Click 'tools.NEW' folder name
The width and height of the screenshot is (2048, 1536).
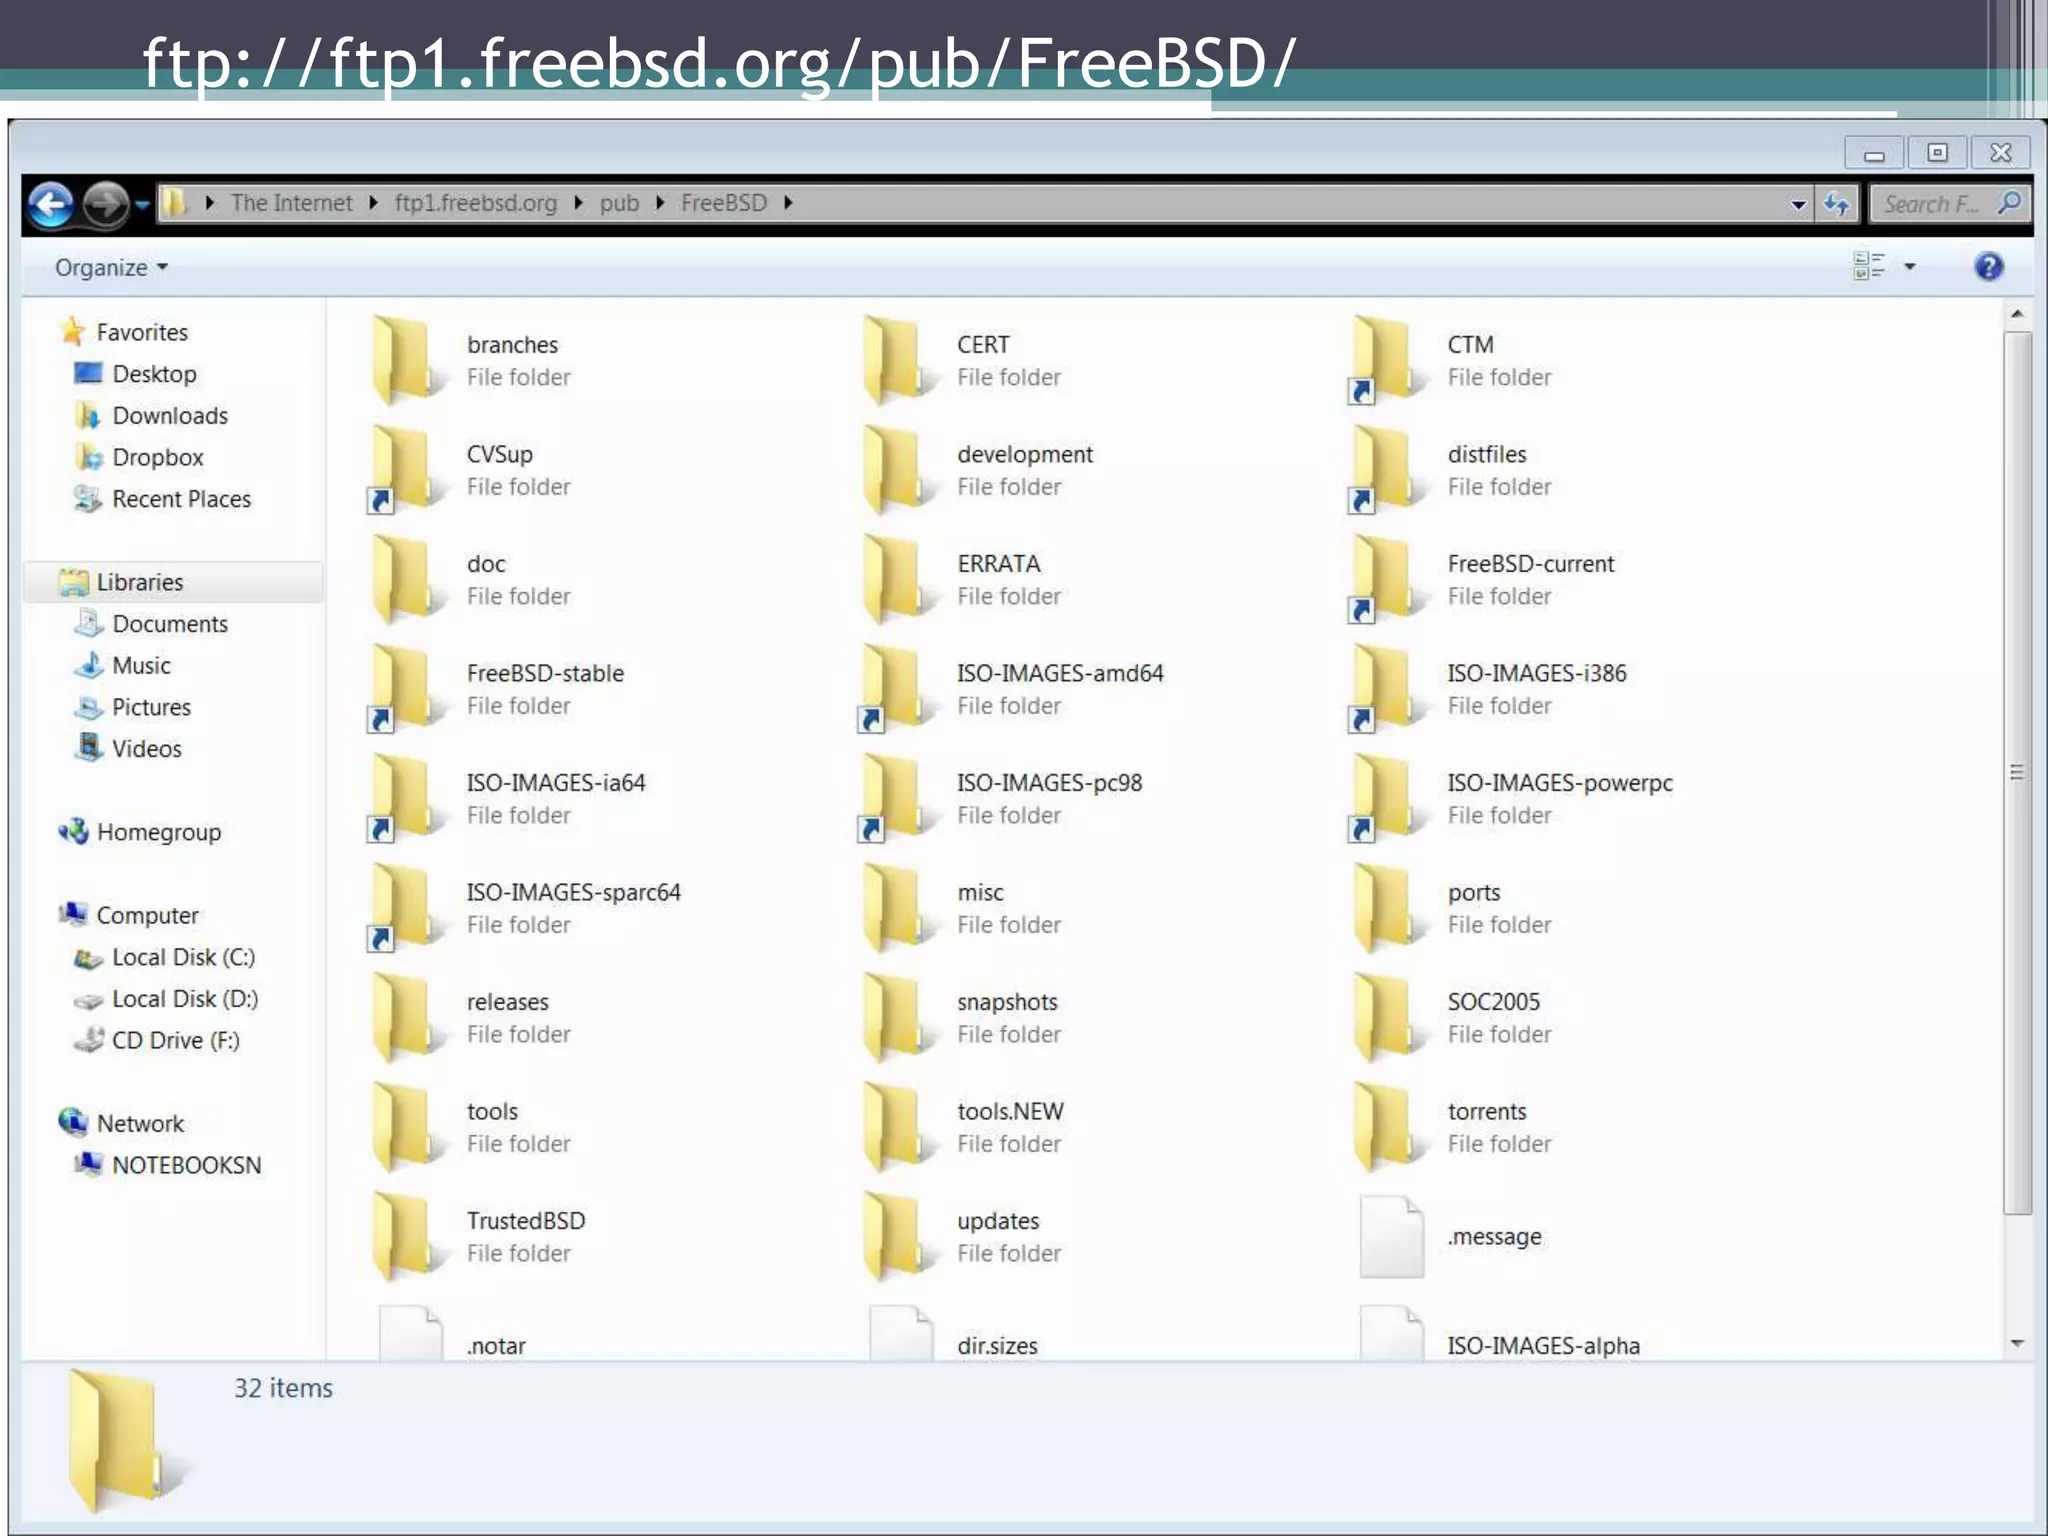coord(1010,1111)
